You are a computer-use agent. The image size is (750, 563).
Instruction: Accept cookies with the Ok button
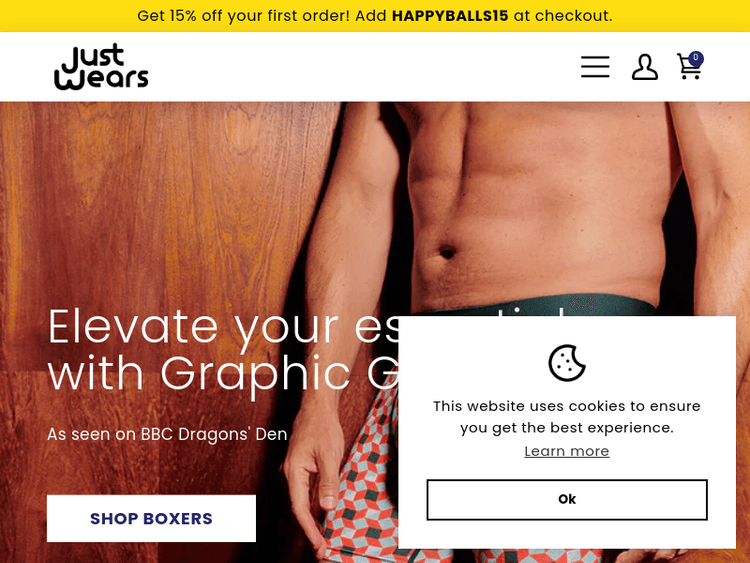tap(567, 499)
